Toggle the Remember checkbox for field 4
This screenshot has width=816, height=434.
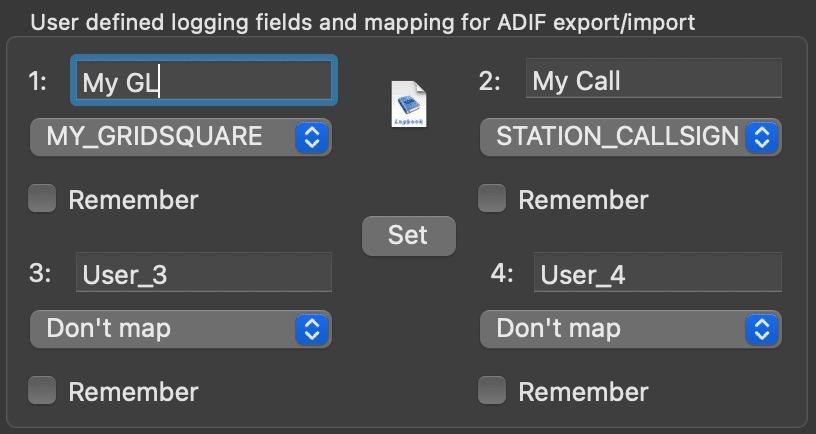pos(492,390)
